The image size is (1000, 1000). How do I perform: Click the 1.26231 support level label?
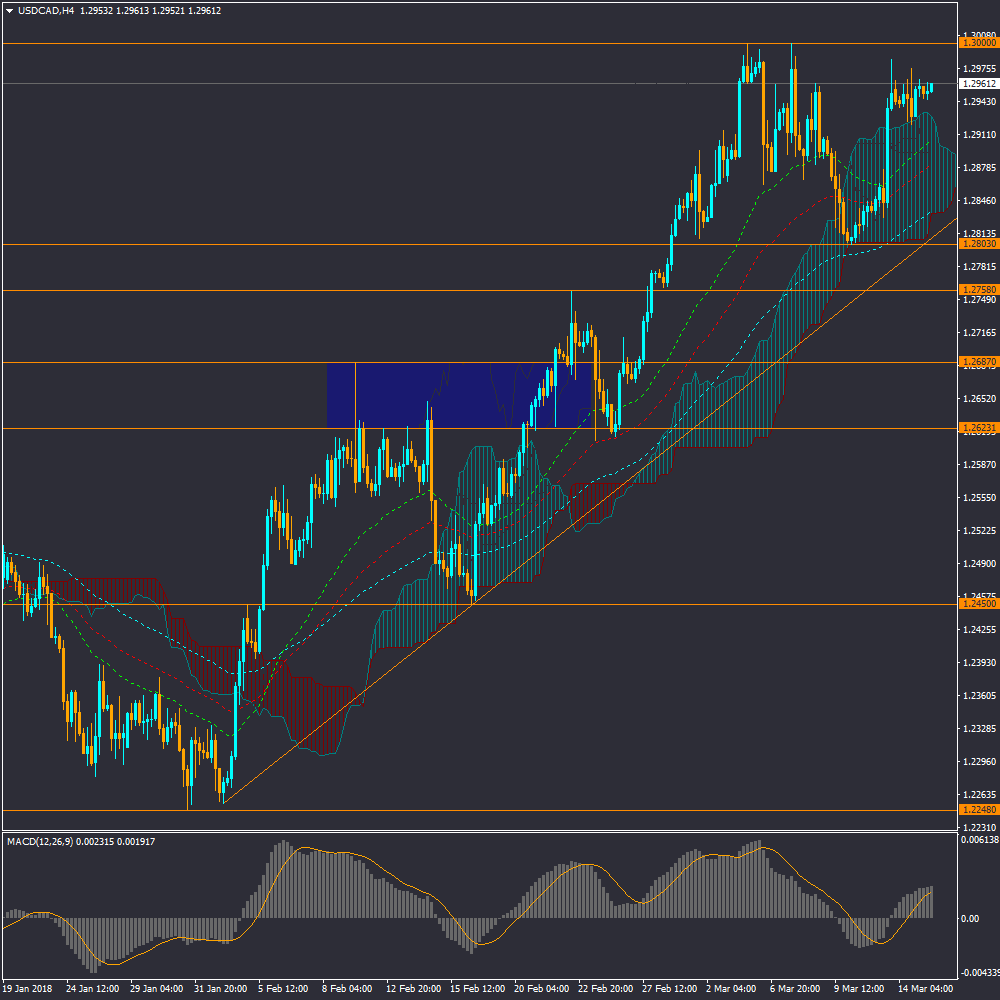[x=978, y=428]
